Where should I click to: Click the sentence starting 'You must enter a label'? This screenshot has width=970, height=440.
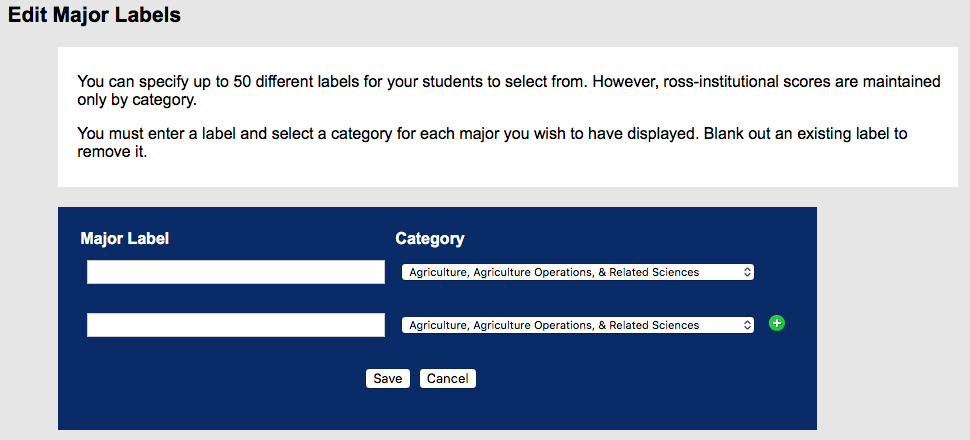point(388,134)
